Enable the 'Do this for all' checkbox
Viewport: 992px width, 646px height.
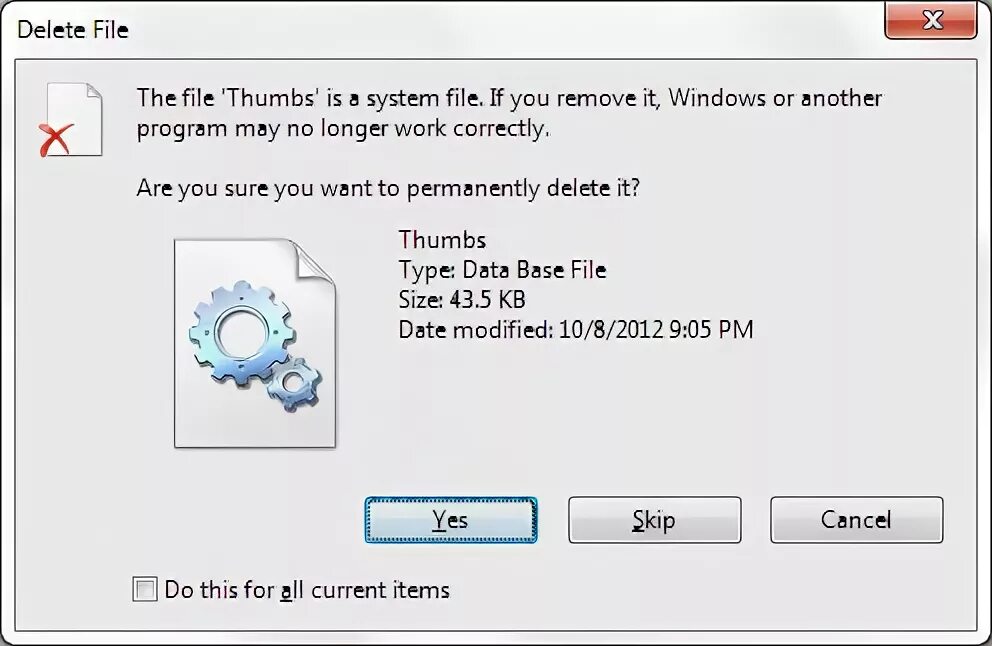click(x=145, y=589)
